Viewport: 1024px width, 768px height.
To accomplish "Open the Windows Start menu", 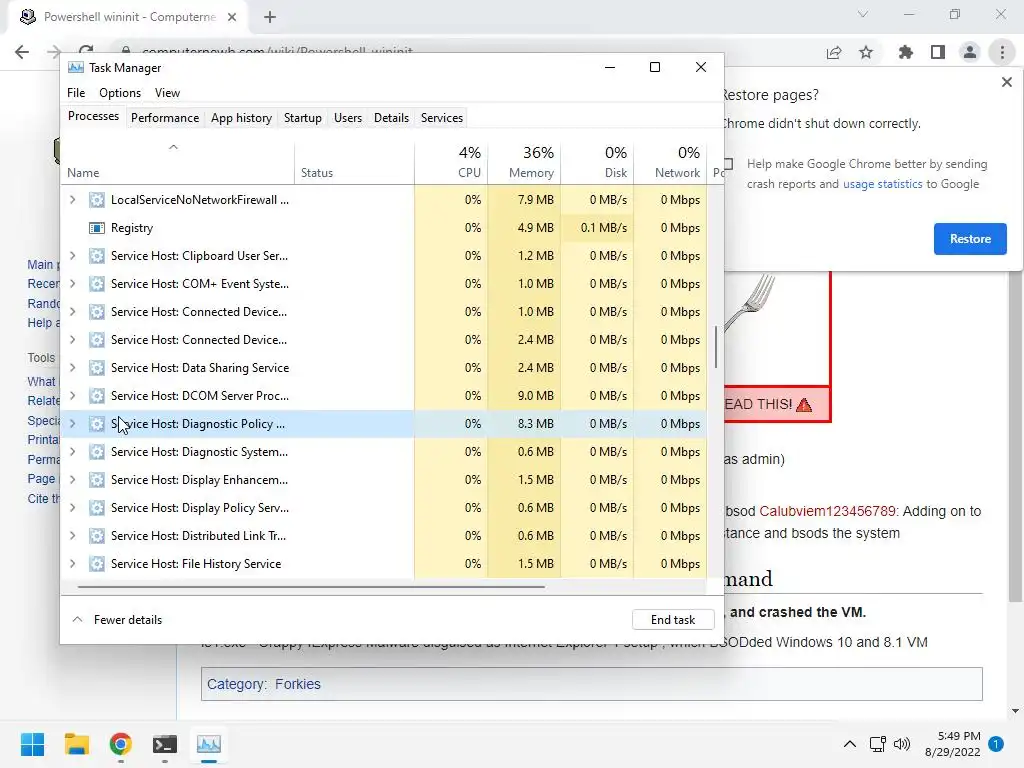I will click(32, 744).
